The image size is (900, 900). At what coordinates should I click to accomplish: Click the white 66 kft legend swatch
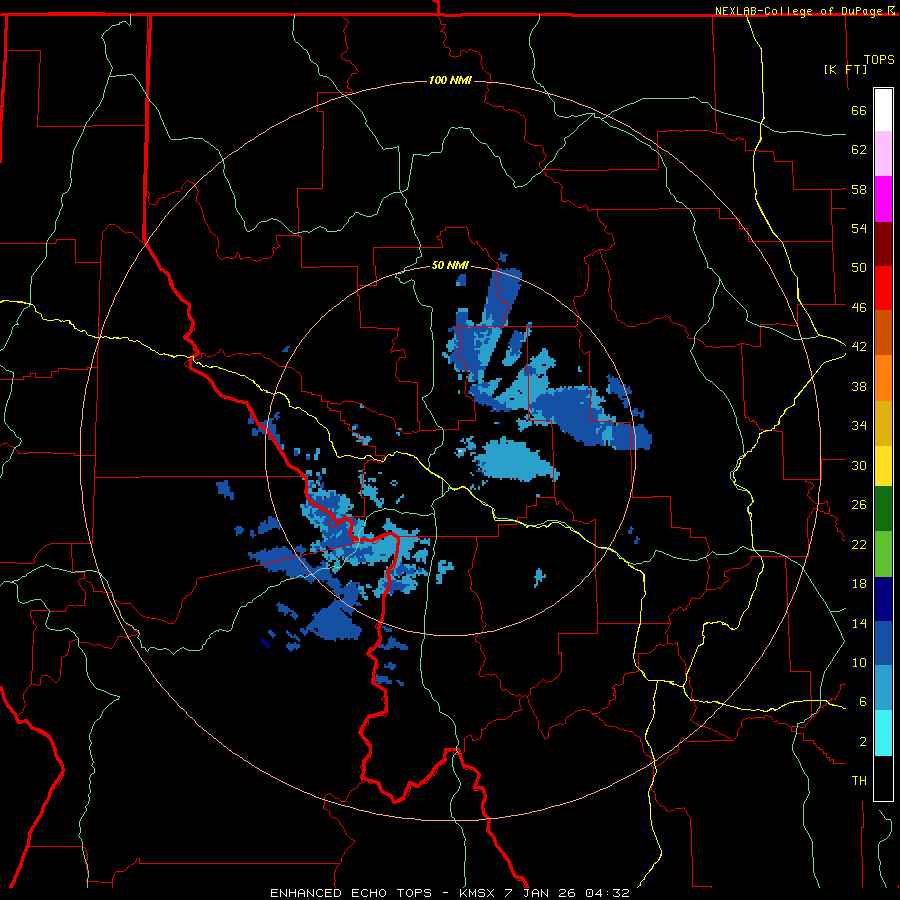(883, 110)
